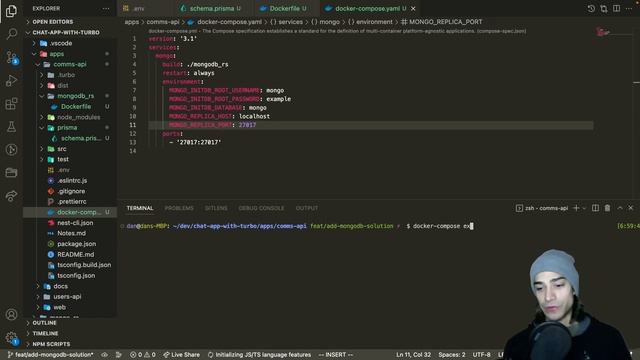Open Dockerfile in mongodb_rs folder
Screen dimensions: 640x360
[76, 107]
